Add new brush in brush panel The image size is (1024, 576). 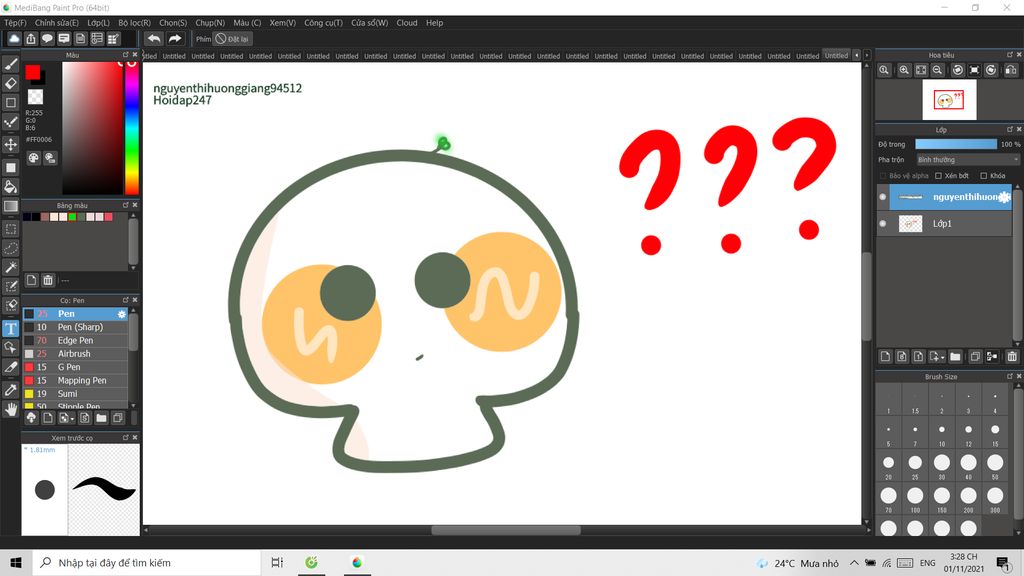(48, 418)
